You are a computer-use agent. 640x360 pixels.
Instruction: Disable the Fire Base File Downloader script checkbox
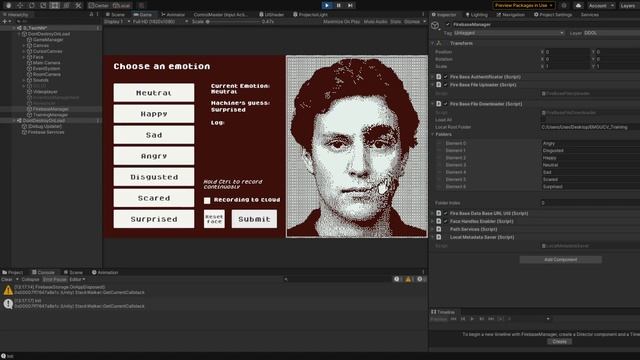(446, 104)
